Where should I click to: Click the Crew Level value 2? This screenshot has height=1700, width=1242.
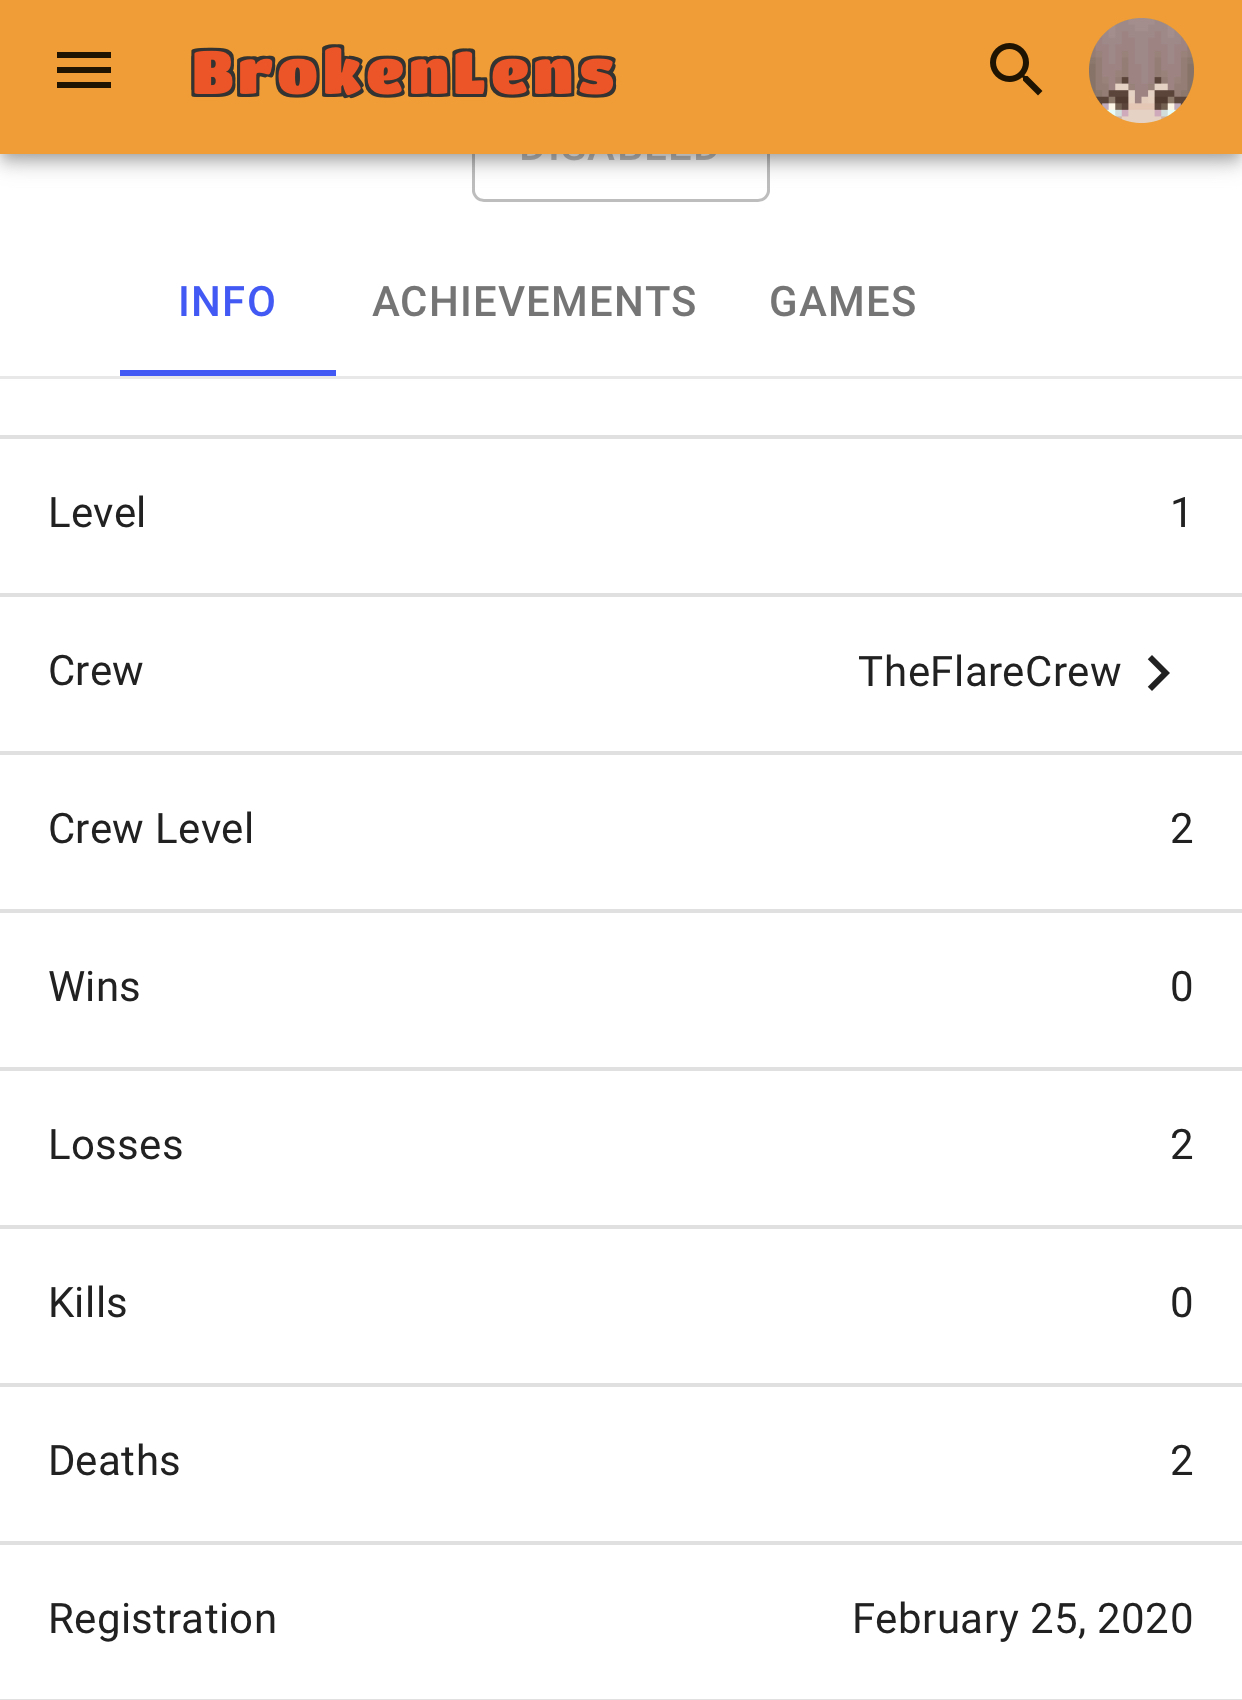[1181, 829]
